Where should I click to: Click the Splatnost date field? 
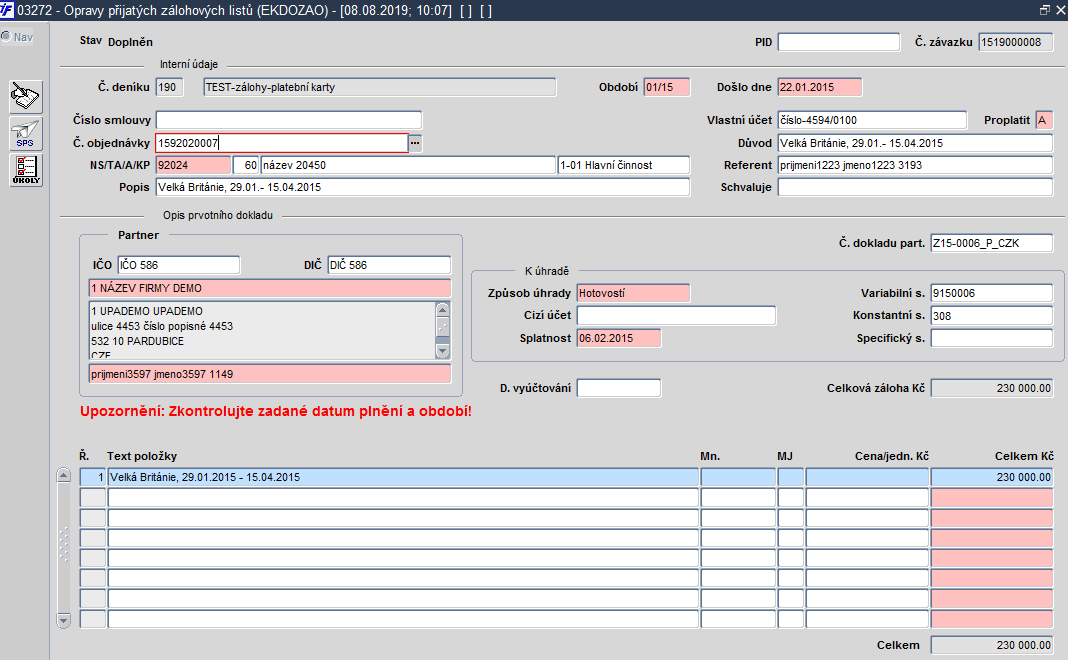click(x=618, y=338)
